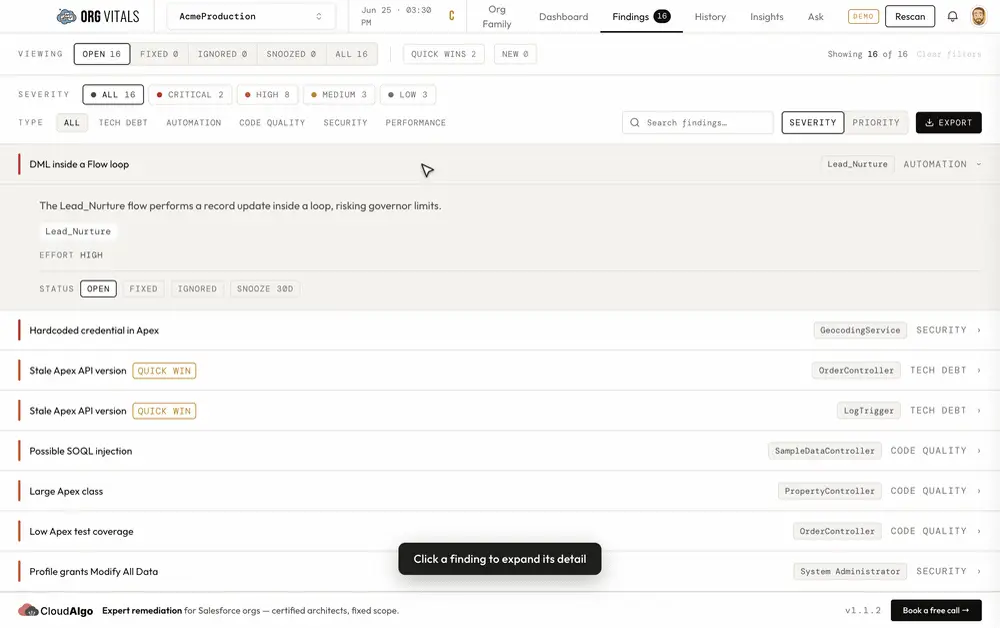Screen dimensions: 1000x628
Task: Mark finding status as FIXED
Action: click(143, 289)
